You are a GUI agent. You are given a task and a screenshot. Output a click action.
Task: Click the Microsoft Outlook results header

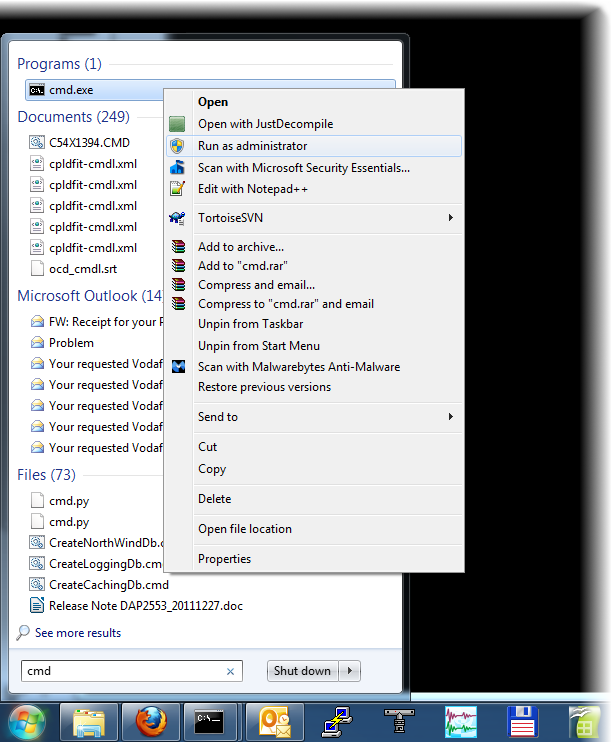90,296
